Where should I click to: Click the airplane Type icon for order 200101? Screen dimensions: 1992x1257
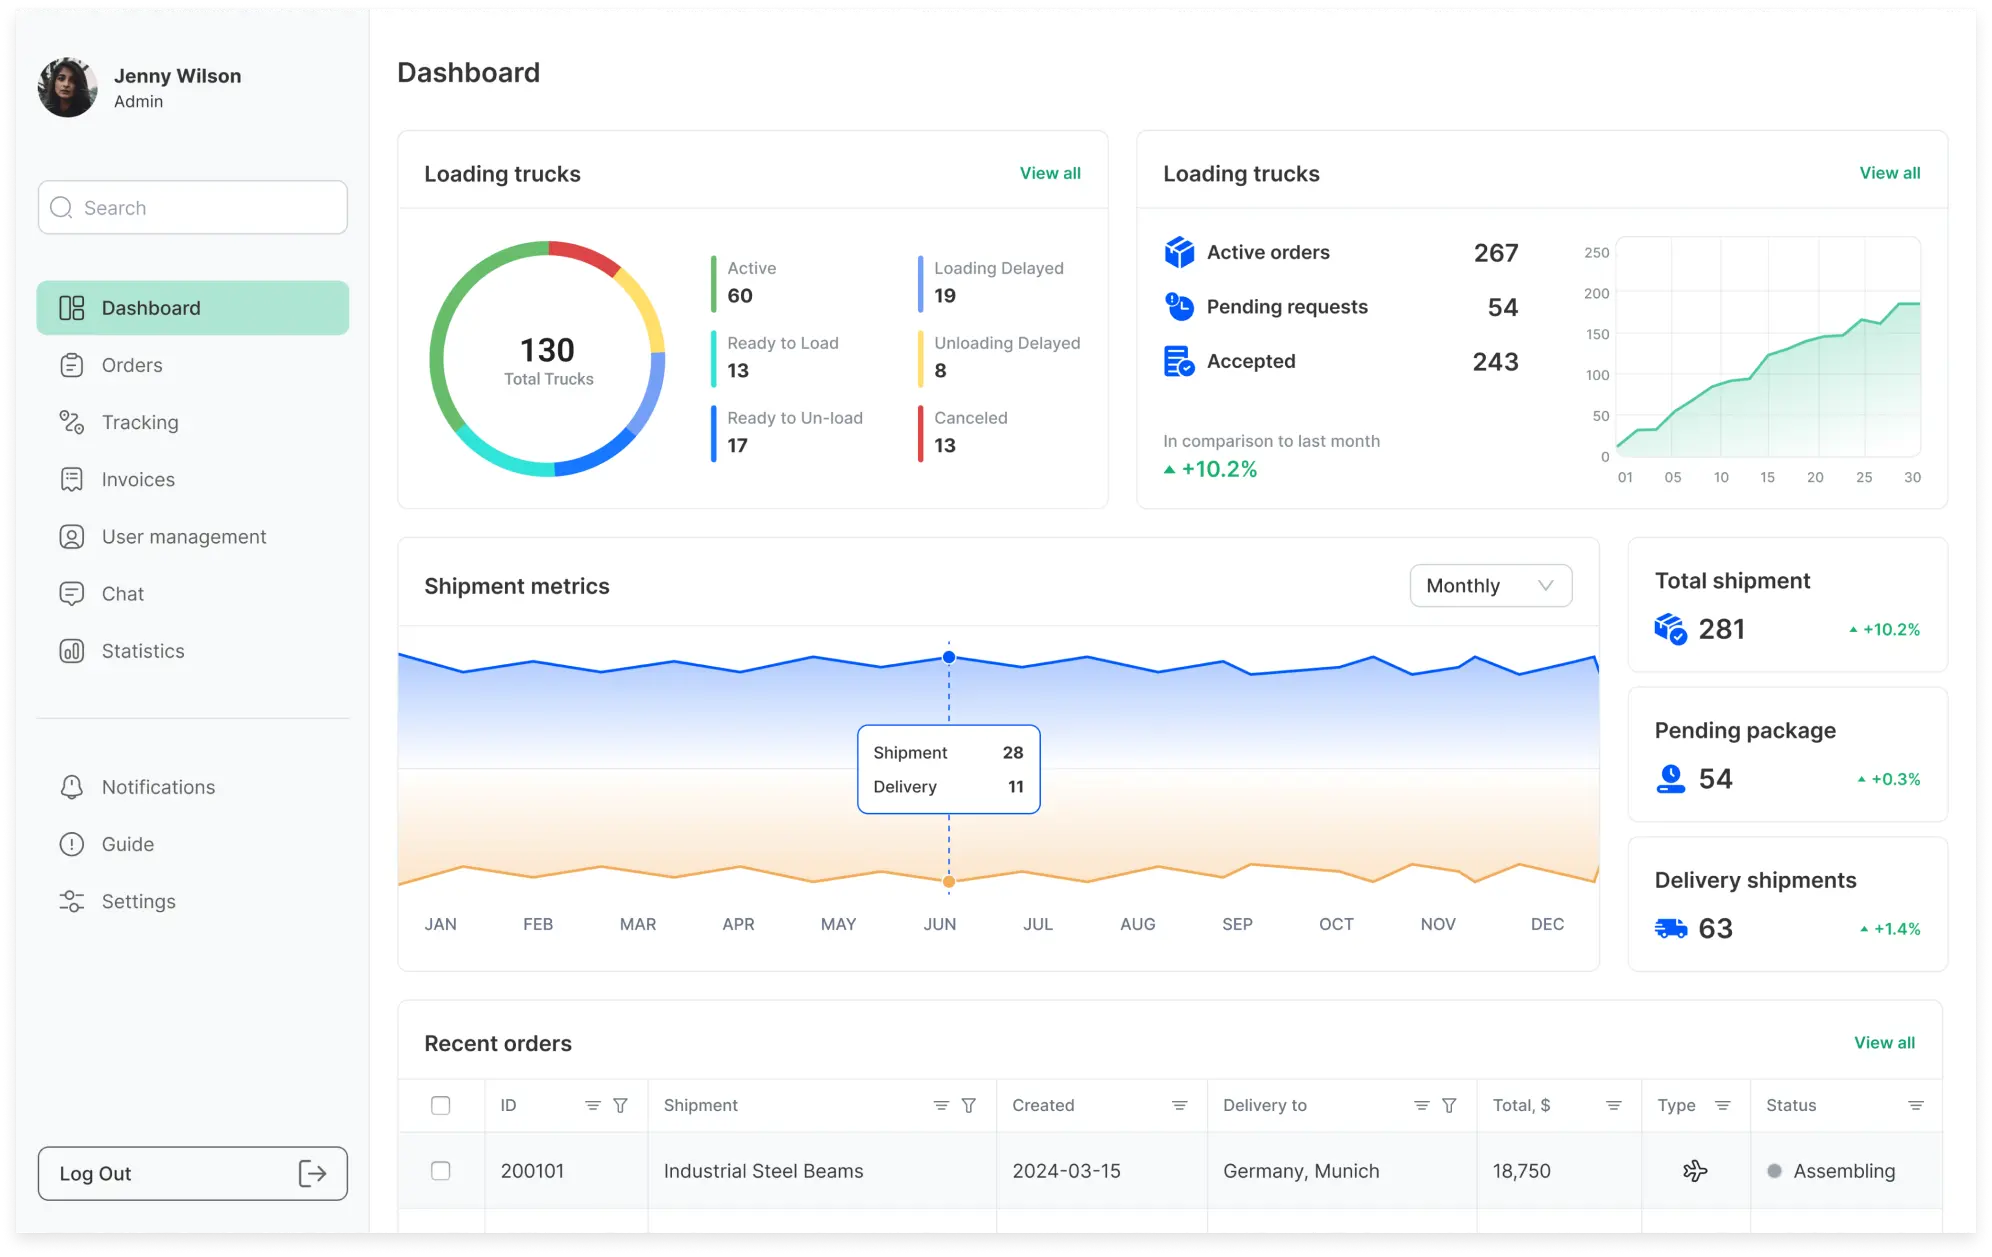tap(1695, 1170)
